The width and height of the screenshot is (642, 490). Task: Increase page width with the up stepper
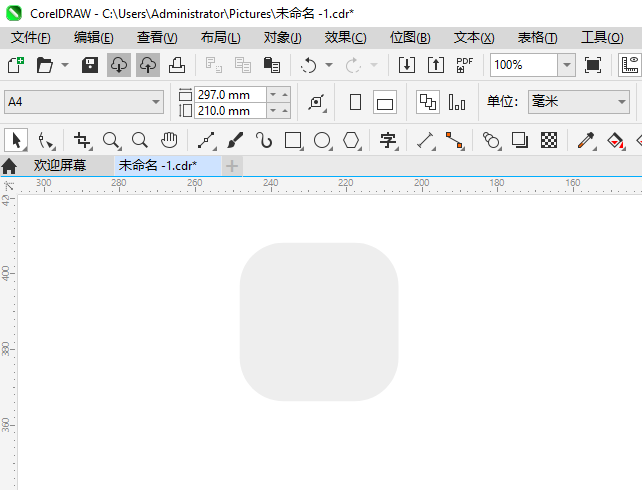pyautogui.click(x=285, y=95)
